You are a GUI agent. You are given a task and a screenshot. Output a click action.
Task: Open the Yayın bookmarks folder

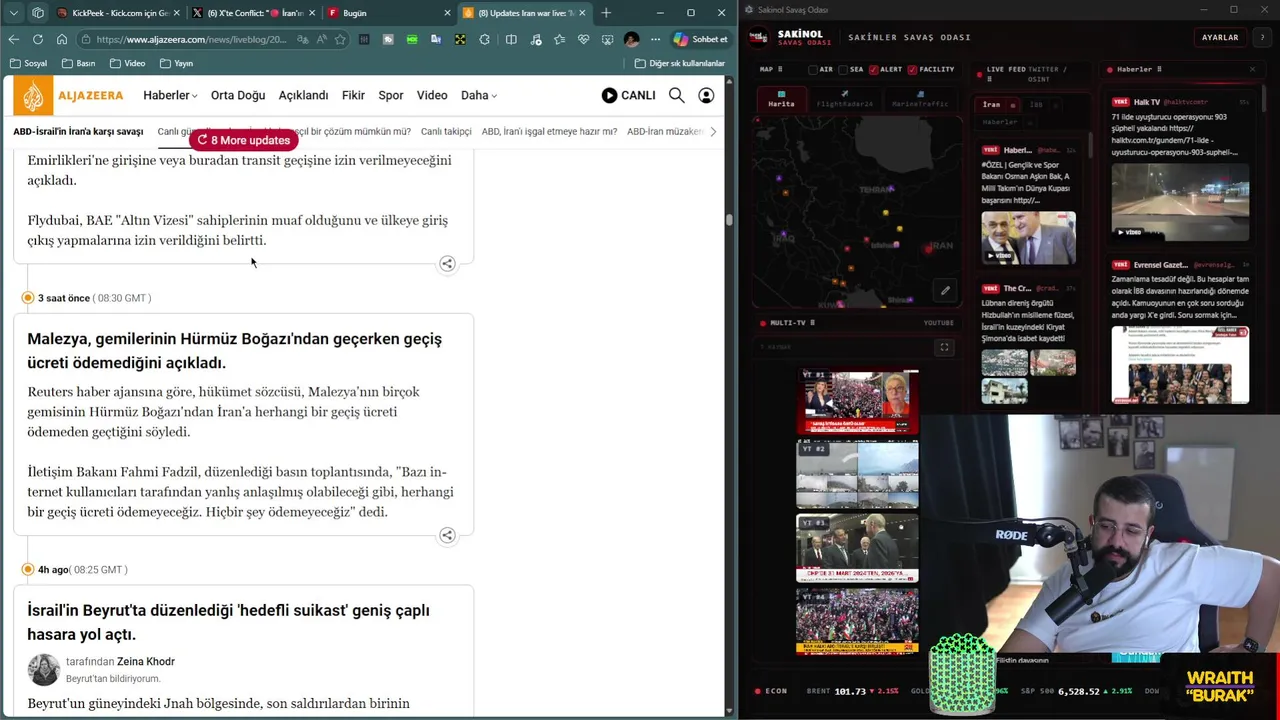tap(176, 63)
